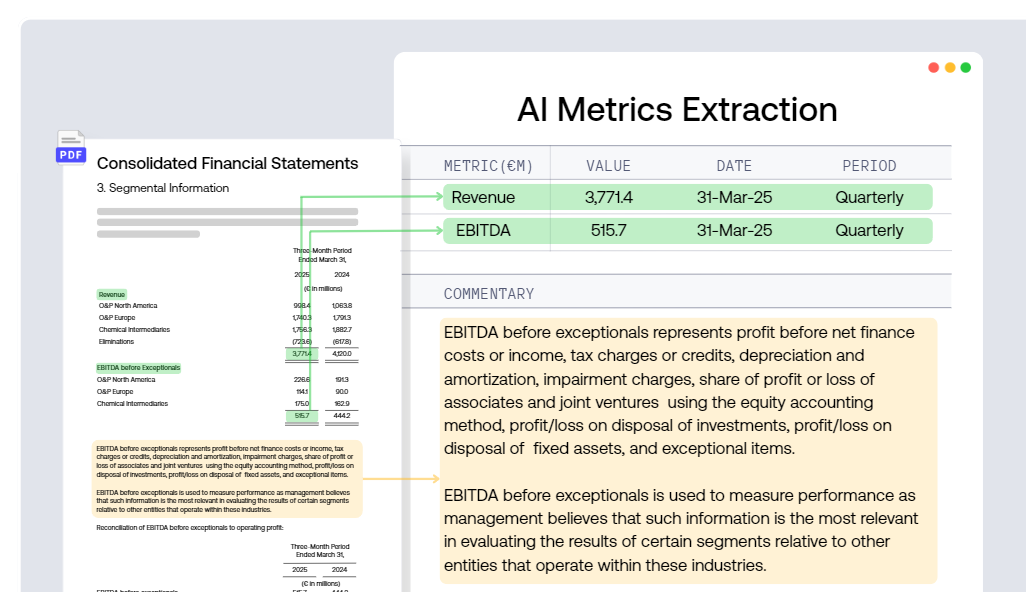Click the METRIC(€M) column header

coord(488,166)
